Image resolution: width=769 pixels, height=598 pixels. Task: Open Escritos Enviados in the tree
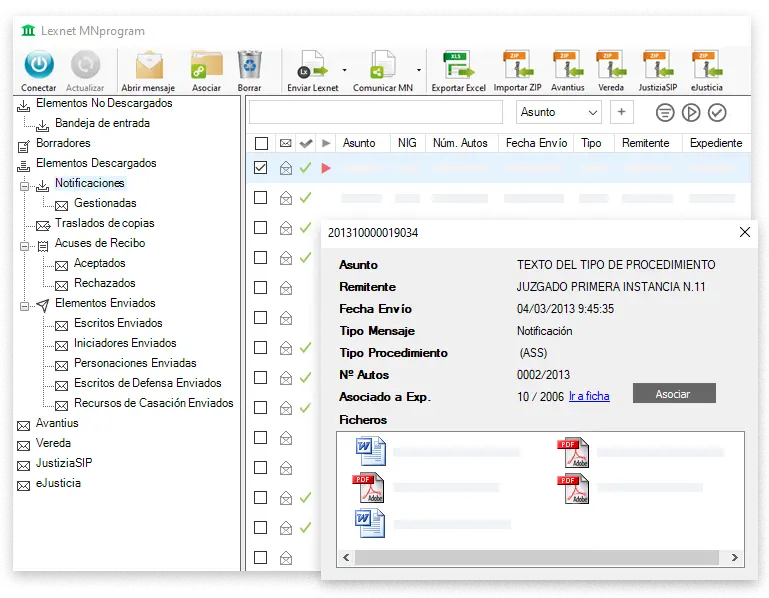(118, 323)
